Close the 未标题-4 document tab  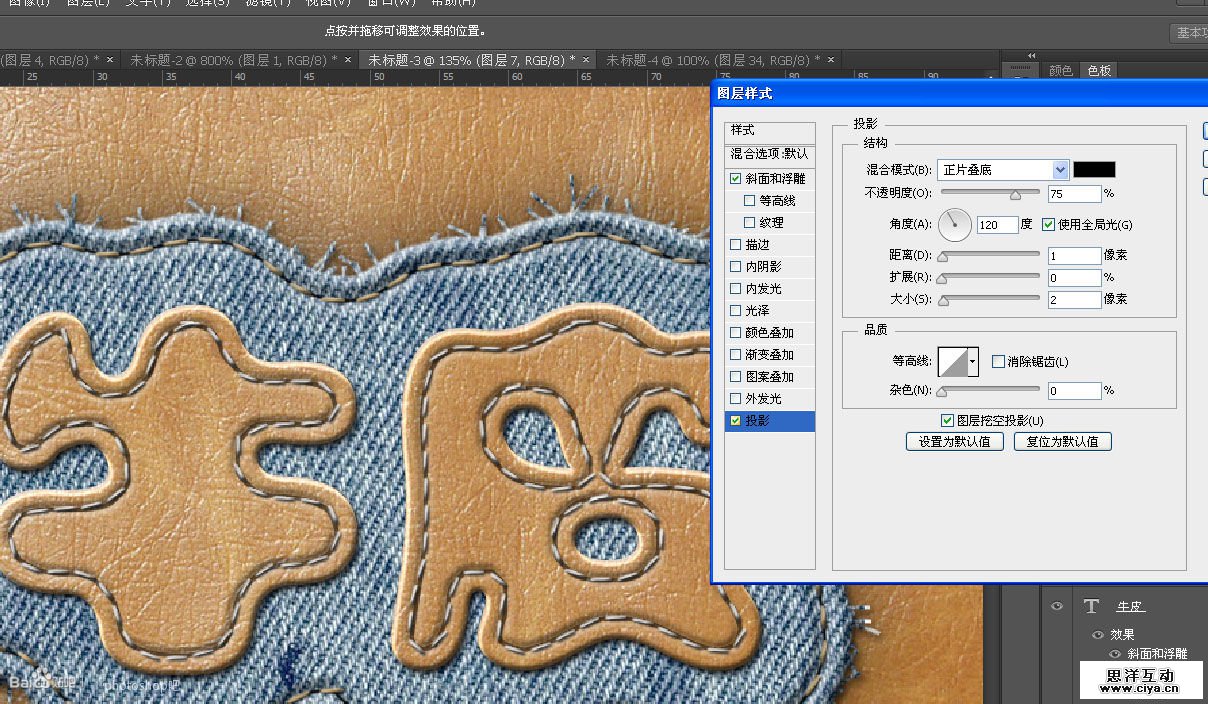click(831, 60)
